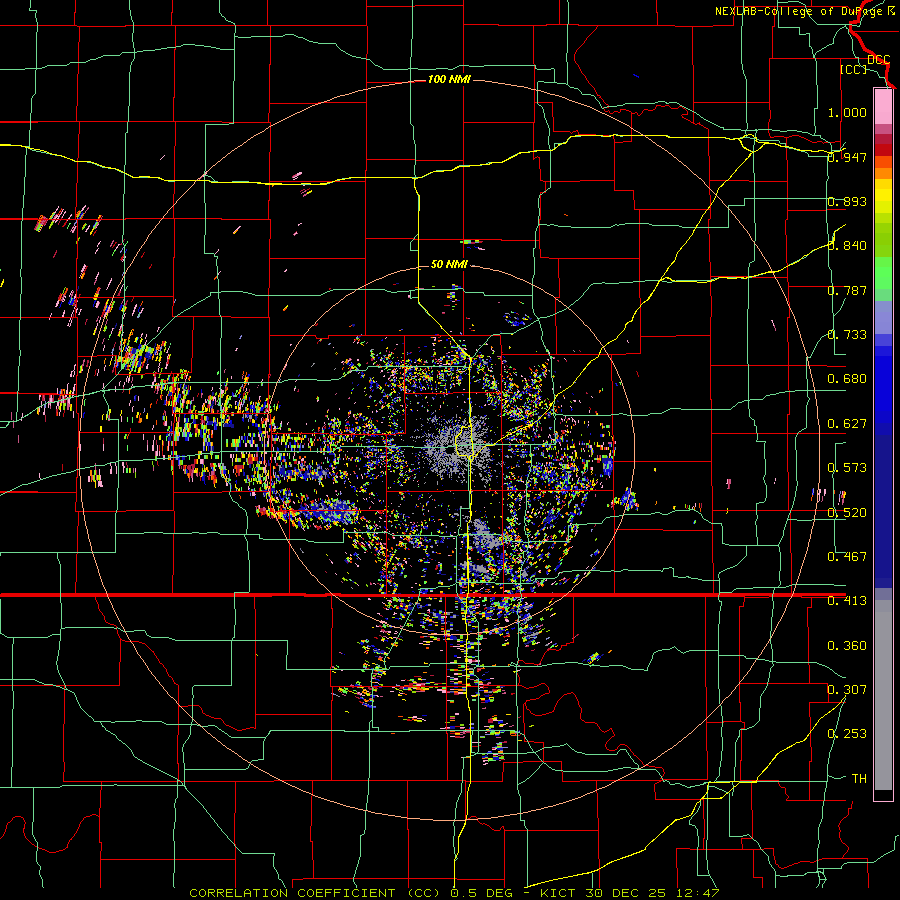Click the 0.520 color scale label
The height and width of the screenshot is (900, 900).
pyautogui.click(x=847, y=513)
